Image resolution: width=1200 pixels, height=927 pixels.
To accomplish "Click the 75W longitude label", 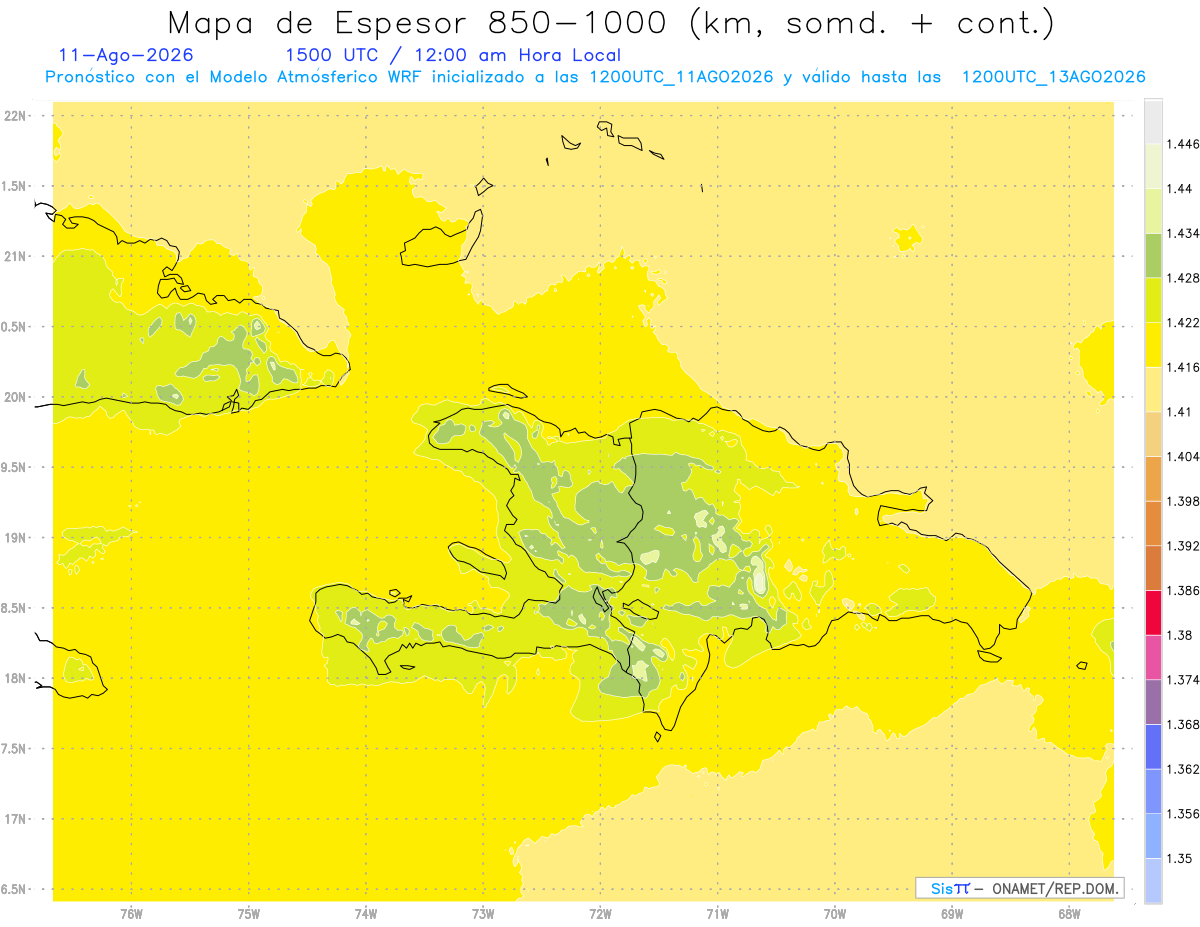I will (248, 915).
